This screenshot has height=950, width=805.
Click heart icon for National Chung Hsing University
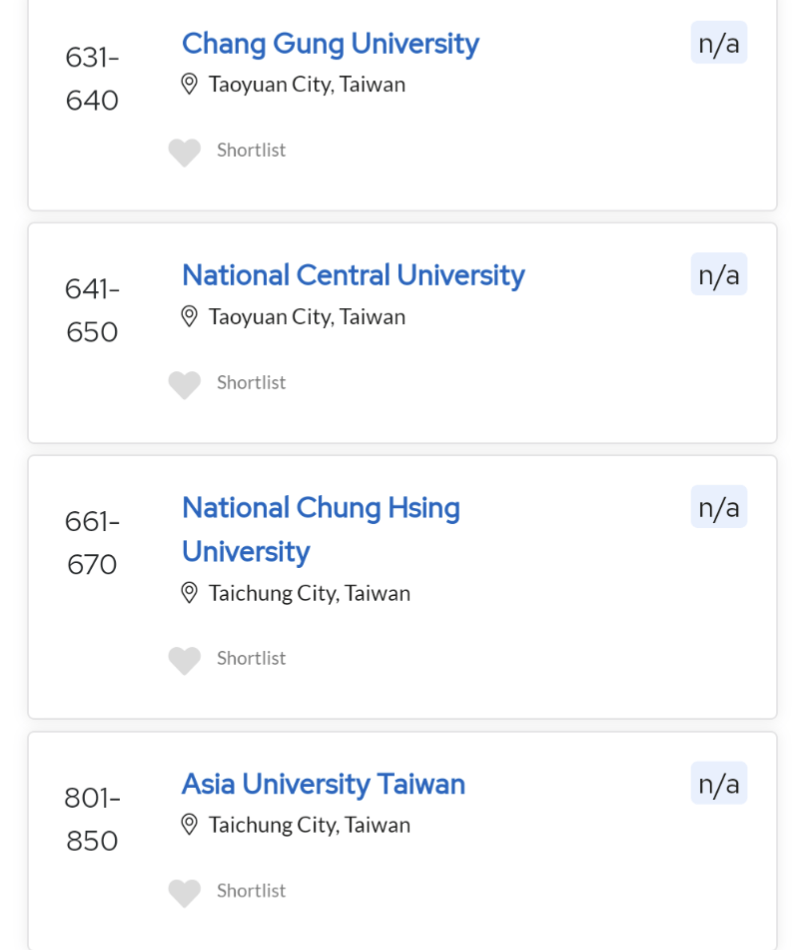tap(184, 660)
